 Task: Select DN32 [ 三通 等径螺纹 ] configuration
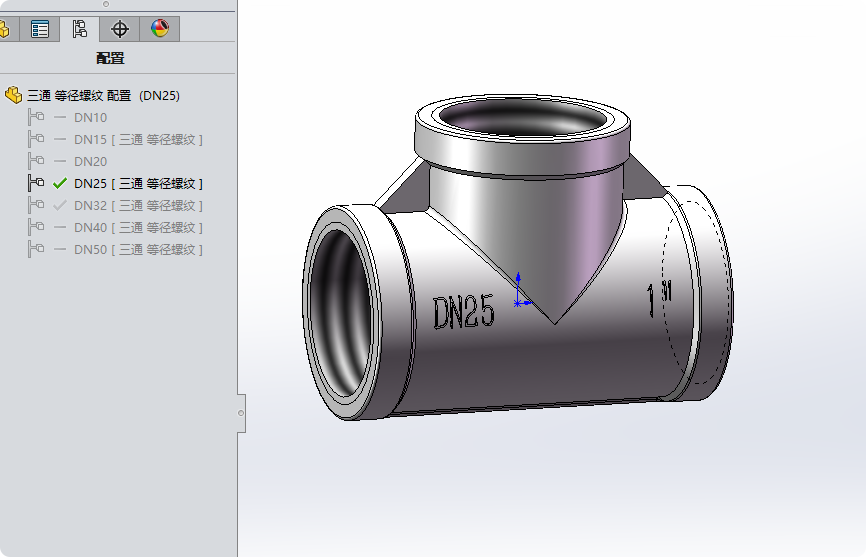[x=138, y=206]
